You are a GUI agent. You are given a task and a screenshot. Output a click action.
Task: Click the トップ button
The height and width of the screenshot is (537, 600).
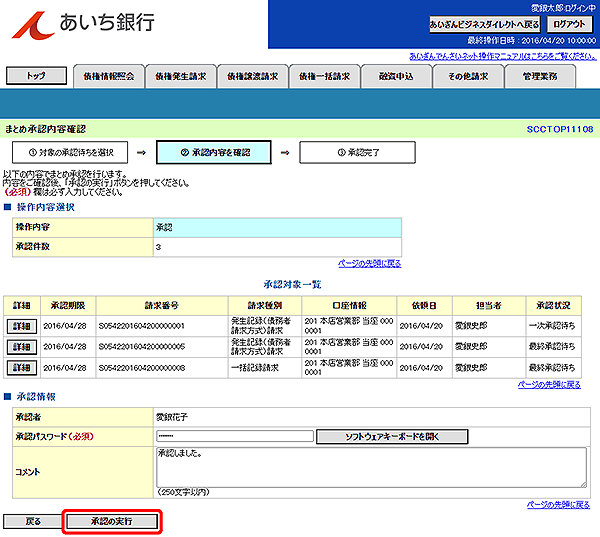pos(36,75)
